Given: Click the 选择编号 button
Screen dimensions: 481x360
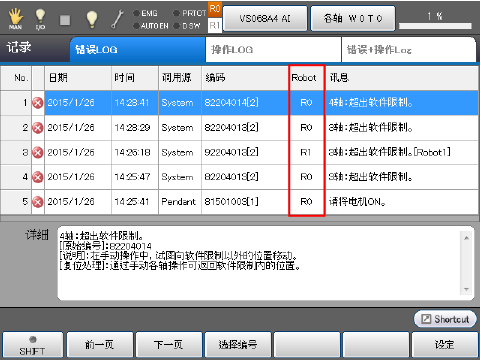Looking at the screenshot, I should (x=238, y=345).
